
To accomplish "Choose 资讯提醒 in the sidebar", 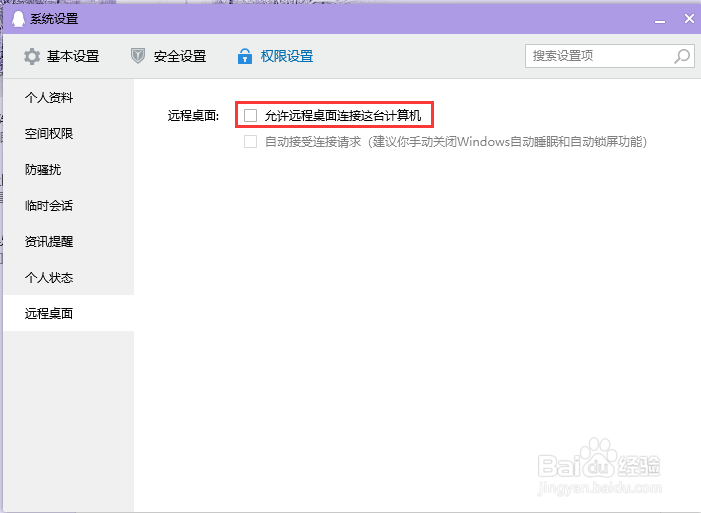I will [x=68, y=242].
